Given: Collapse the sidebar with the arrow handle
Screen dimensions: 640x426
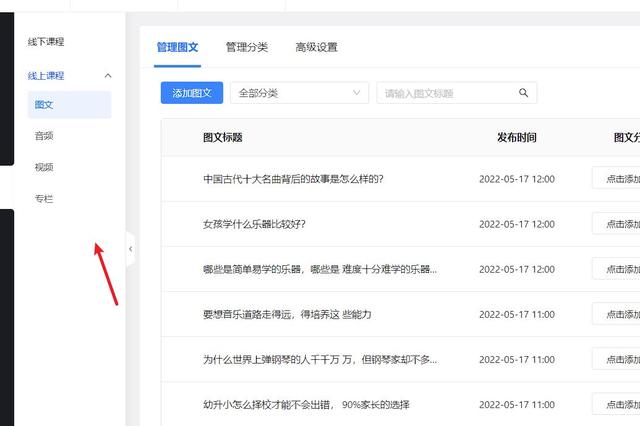Looking at the screenshot, I should (130, 249).
